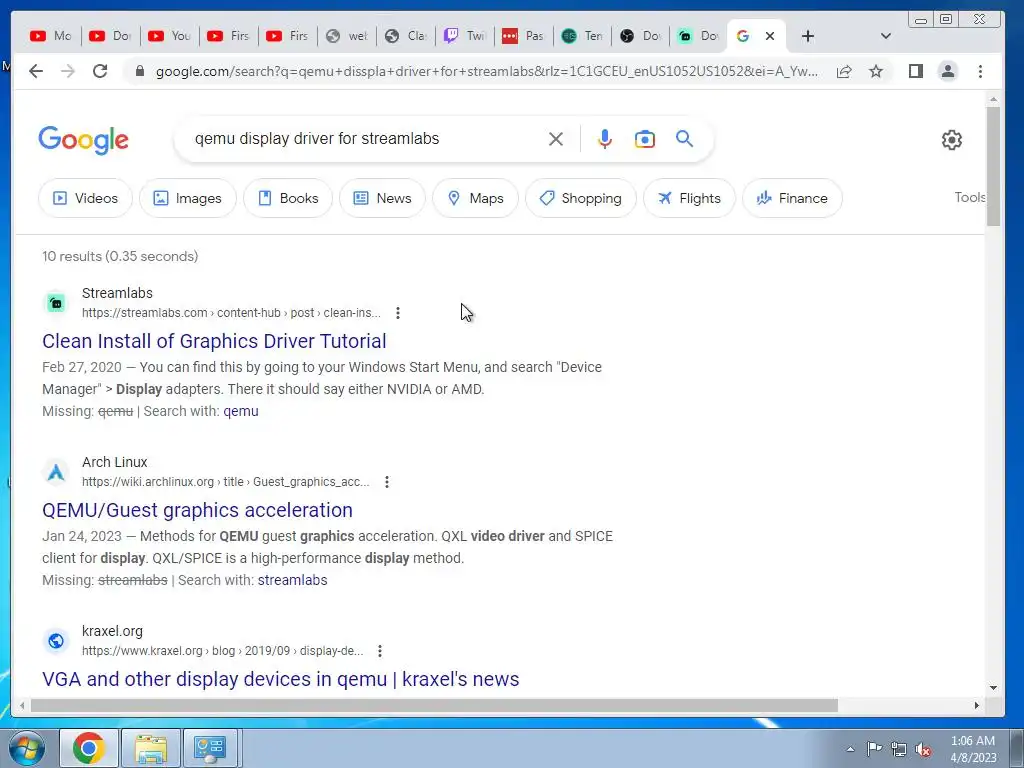Filter results by Books

coord(288,198)
